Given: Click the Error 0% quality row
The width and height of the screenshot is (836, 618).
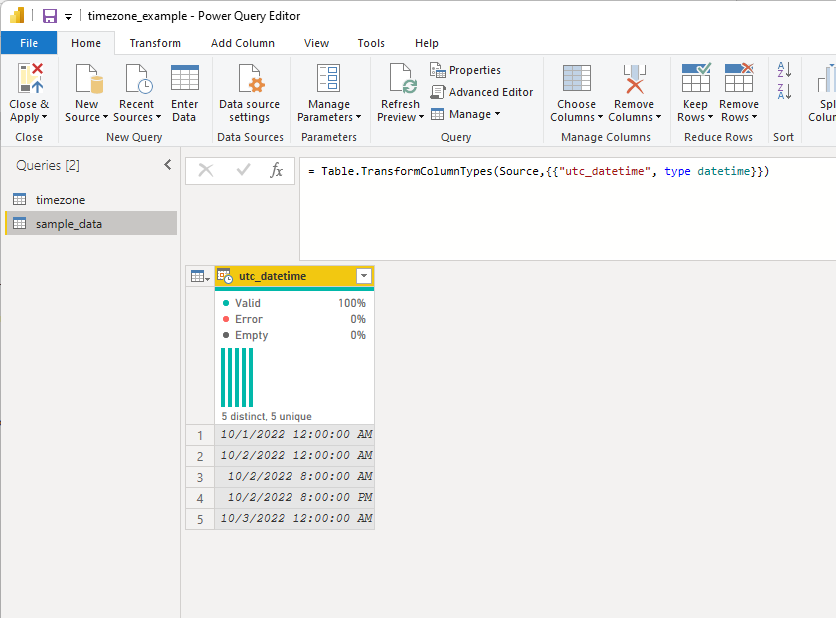Looking at the screenshot, I should 294,319.
